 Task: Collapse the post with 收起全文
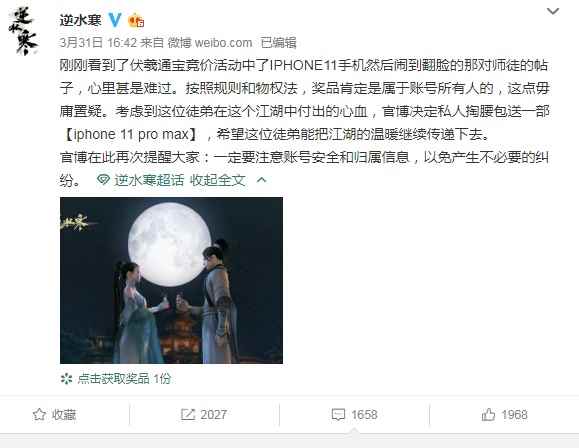pyautogui.click(x=217, y=180)
